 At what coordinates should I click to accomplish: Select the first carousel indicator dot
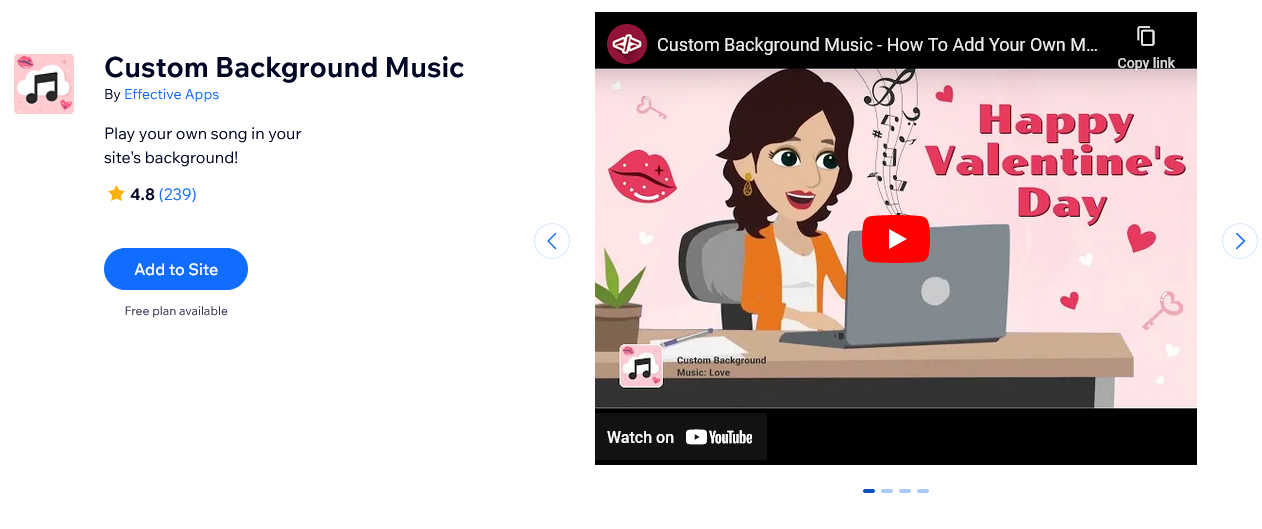tap(869, 491)
